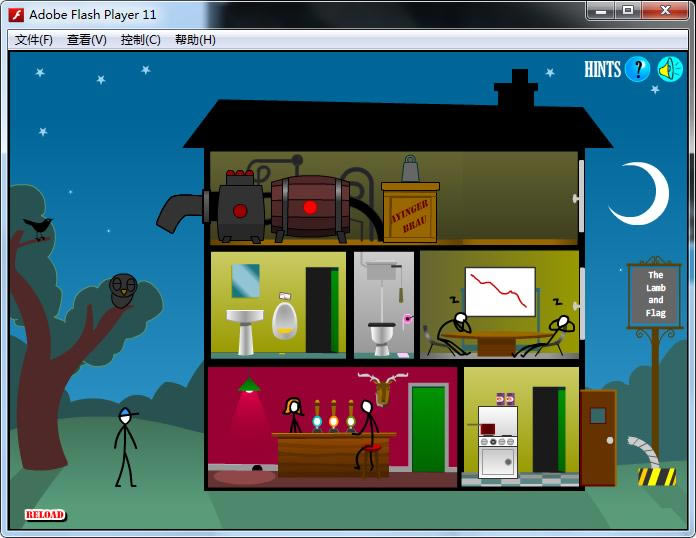This screenshot has height=538, width=696.
Task: Open the 文件(F) menu
Action: [33, 40]
